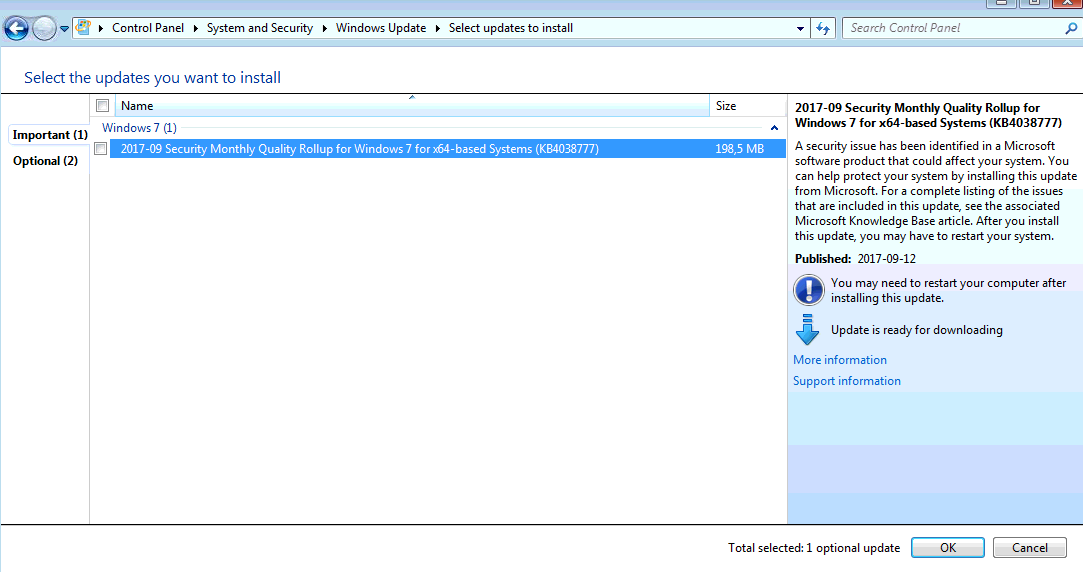Expand arrow after System and Security breadcrumb
This screenshot has width=1083, height=572.
pos(325,28)
